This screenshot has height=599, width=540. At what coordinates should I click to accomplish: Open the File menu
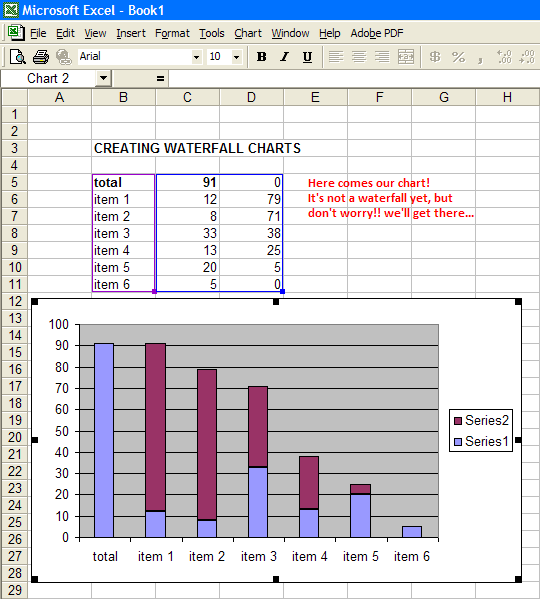coord(38,33)
